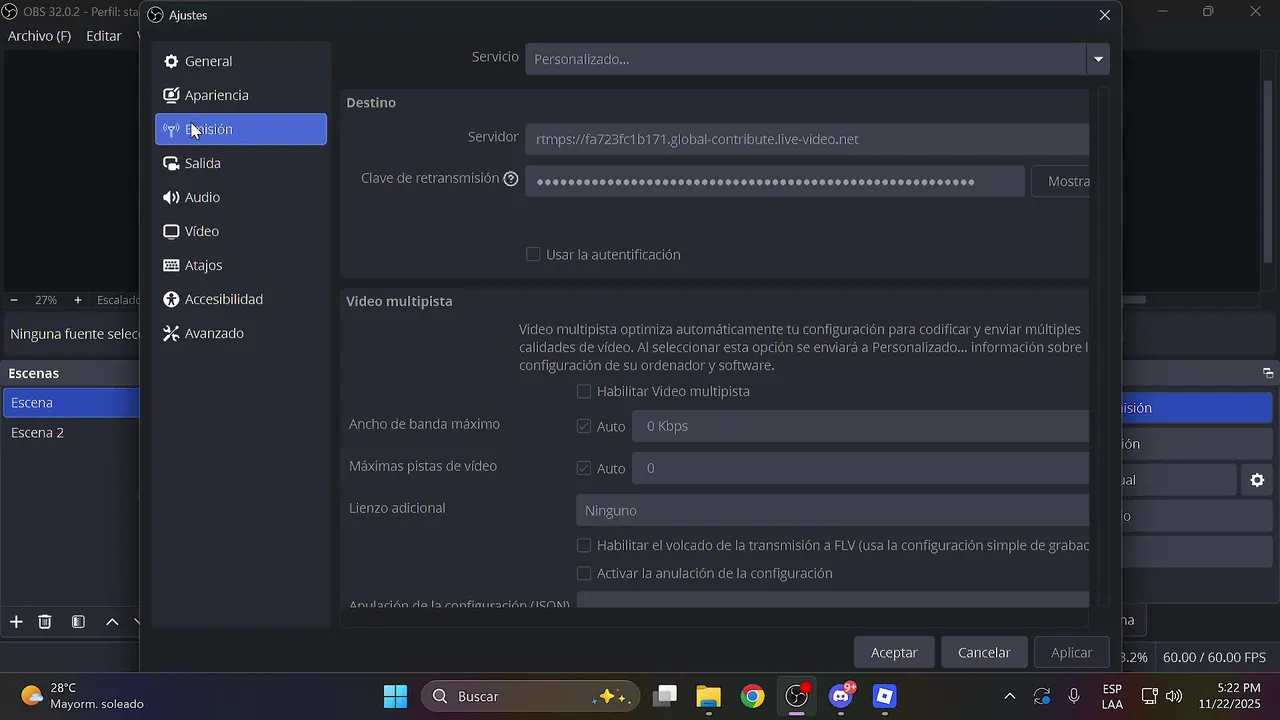Go to the Atajos hotkeys section
This screenshot has width=1280, height=720.
pos(241,265)
